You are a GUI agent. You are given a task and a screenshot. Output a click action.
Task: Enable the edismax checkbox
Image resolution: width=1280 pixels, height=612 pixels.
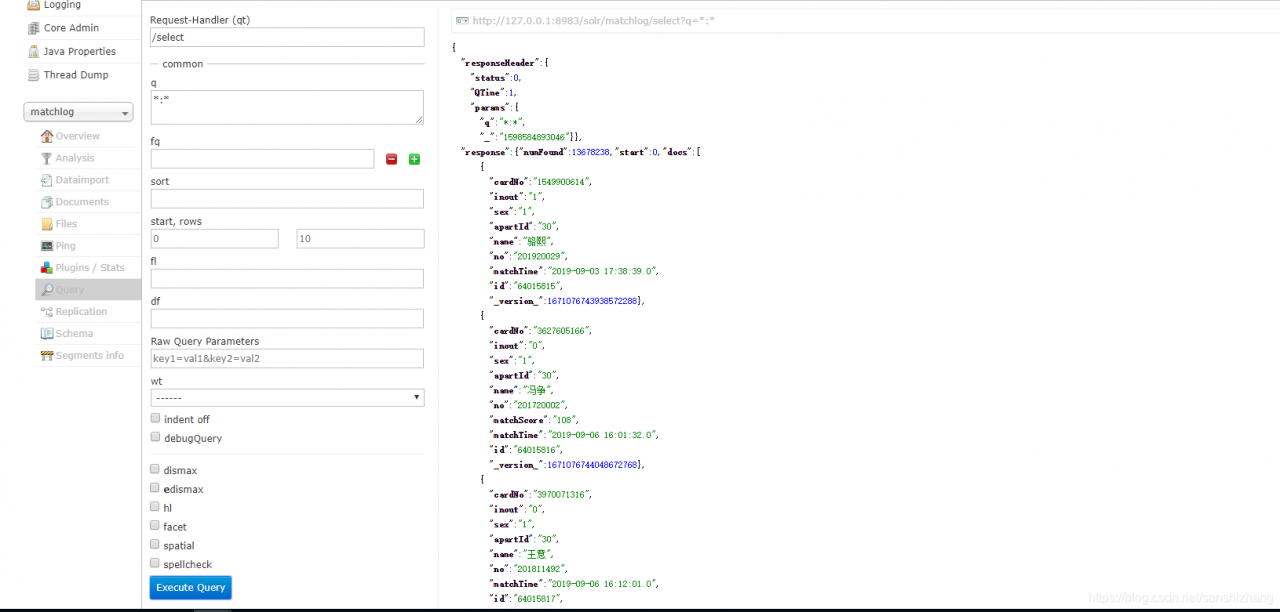coord(155,488)
